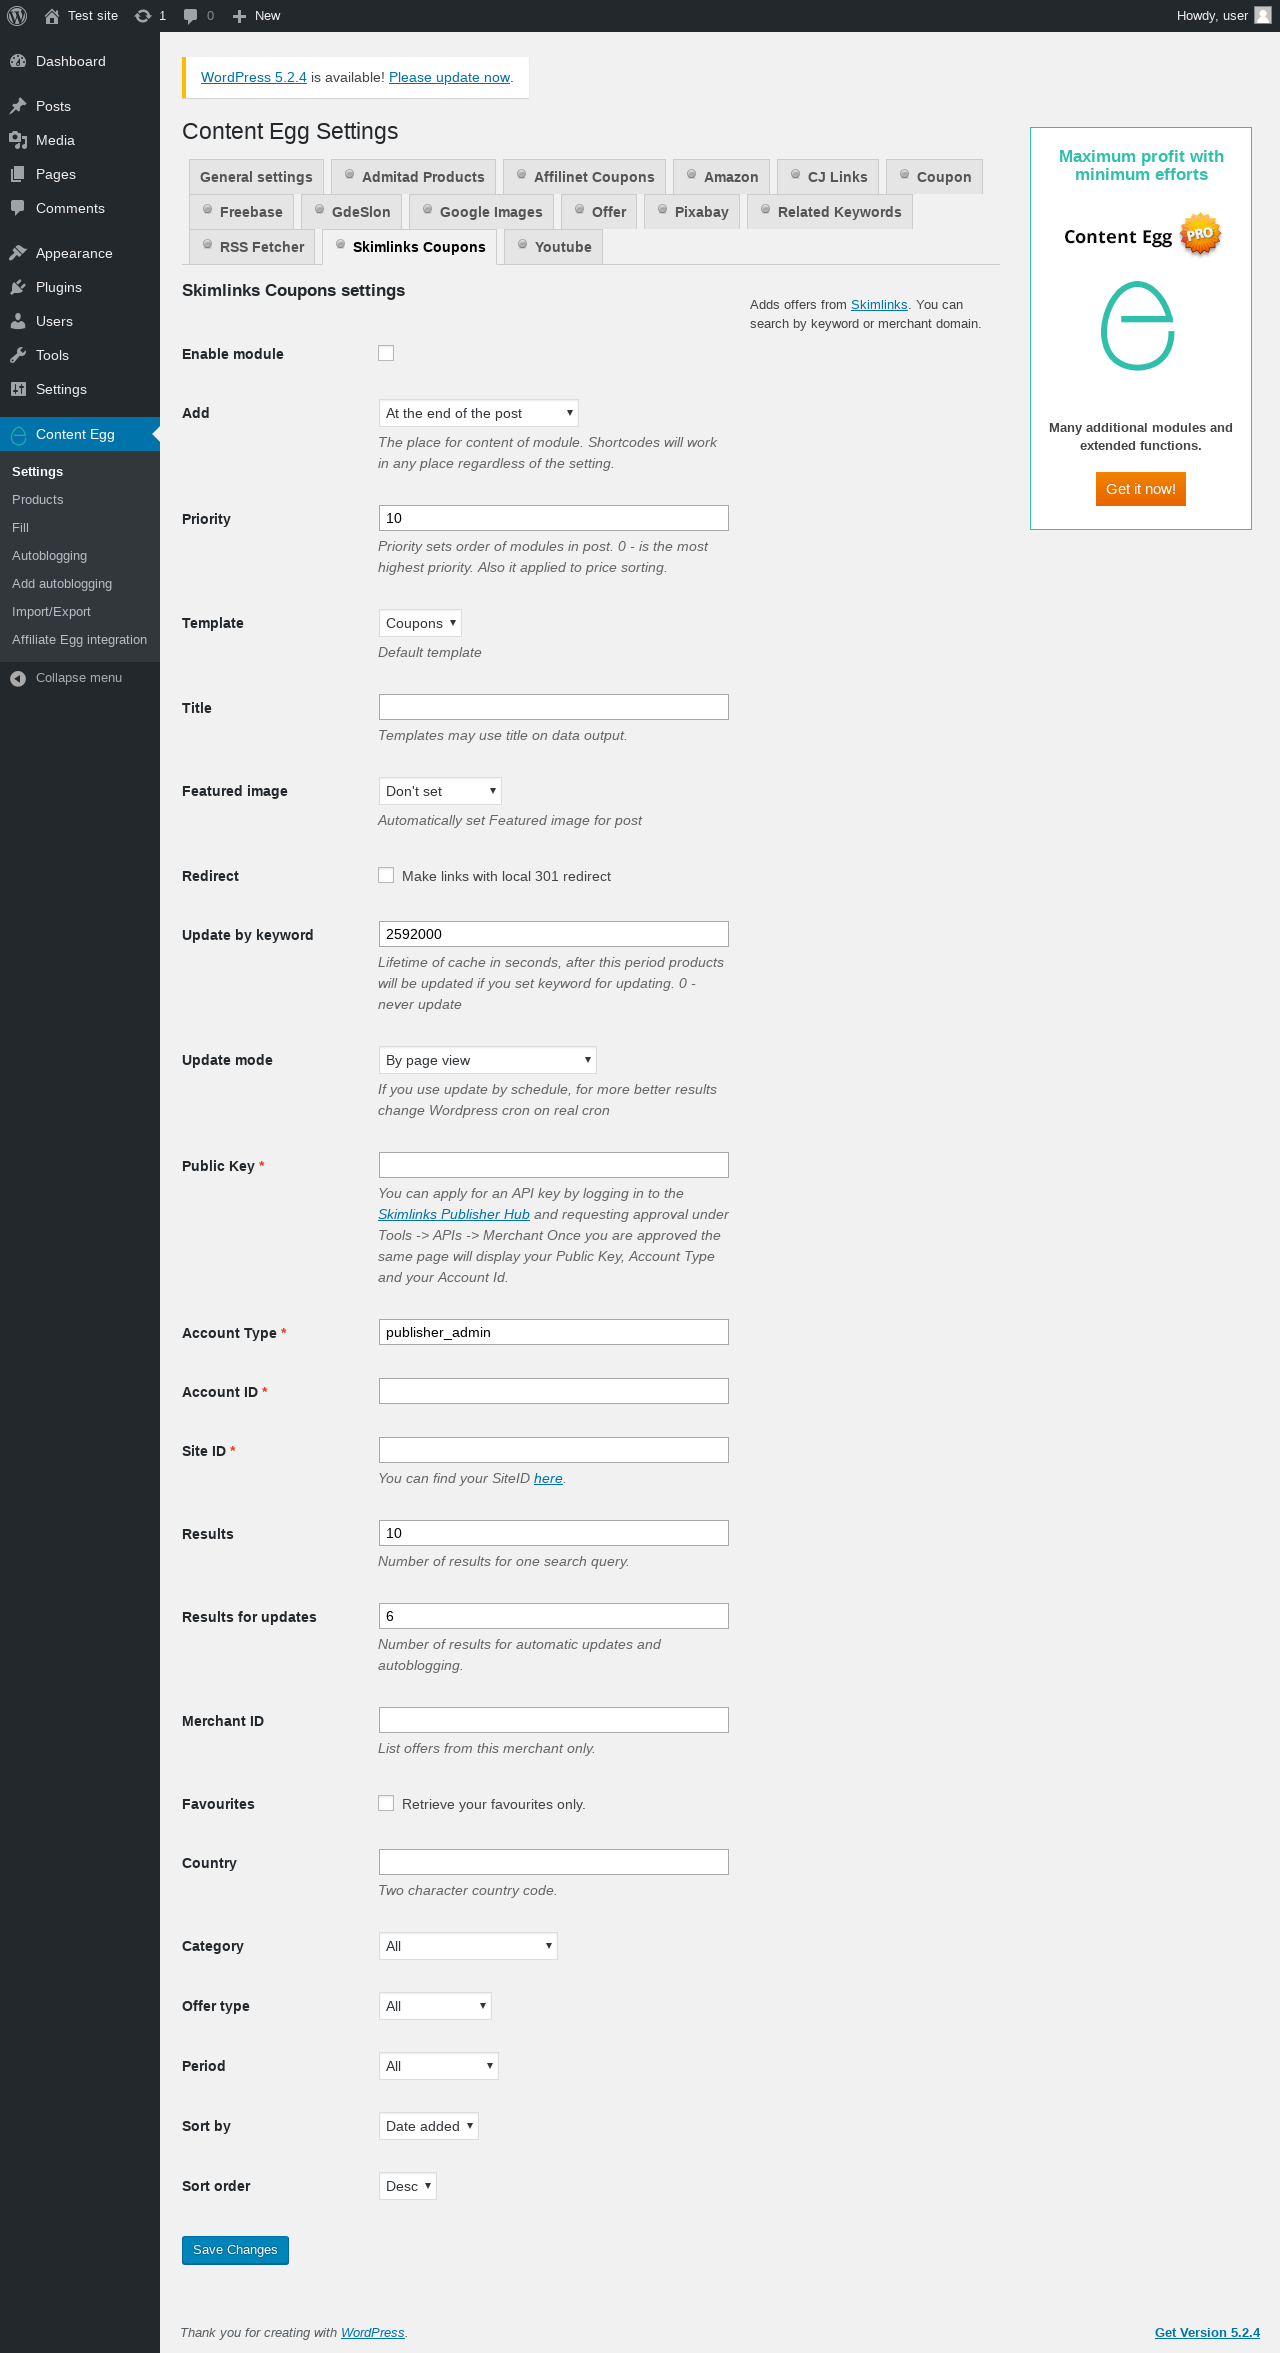Click the Collapse menu arrow icon
Screen dimensions: 1280x2353
click(x=18, y=678)
